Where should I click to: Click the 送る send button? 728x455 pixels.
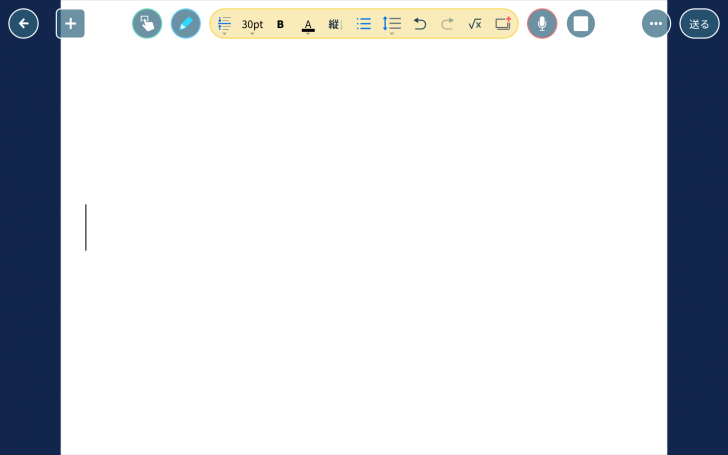click(x=699, y=24)
